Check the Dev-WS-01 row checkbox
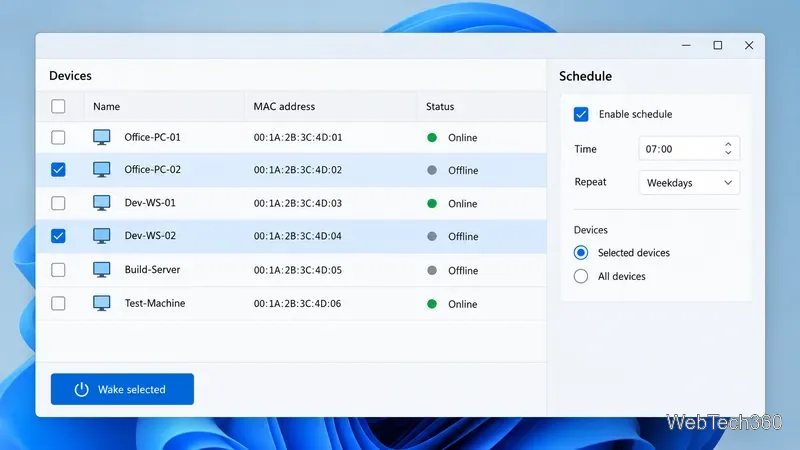 pyautogui.click(x=58, y=203)
